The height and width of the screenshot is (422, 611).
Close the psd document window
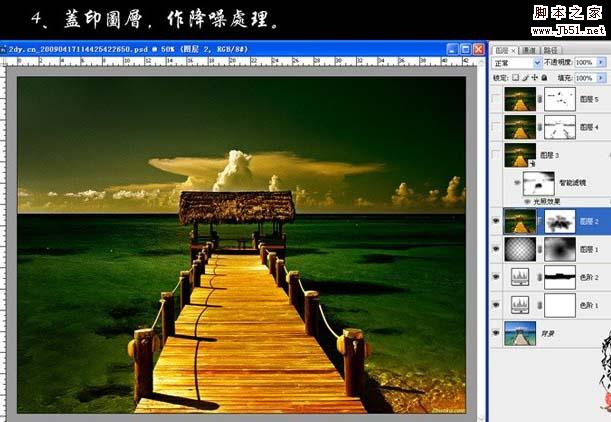pos(479,49)
